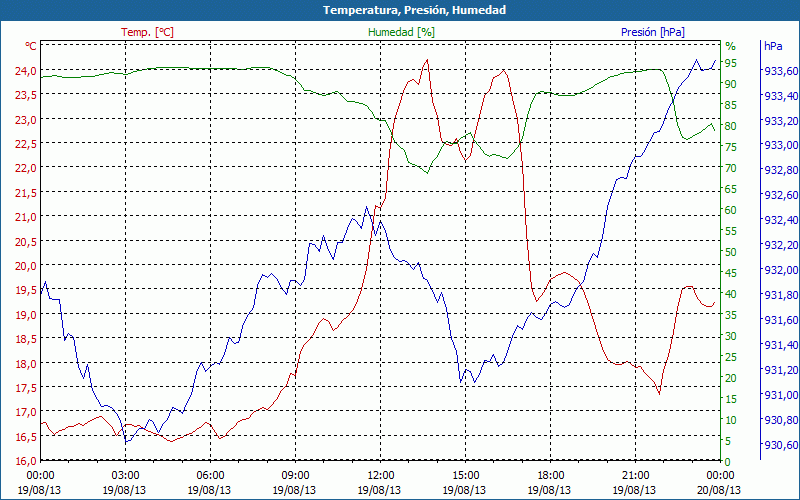Viewport: 800px width, 500px height.
Task: Click the 932,00 pressure axis value
Action: pos(781,270)
